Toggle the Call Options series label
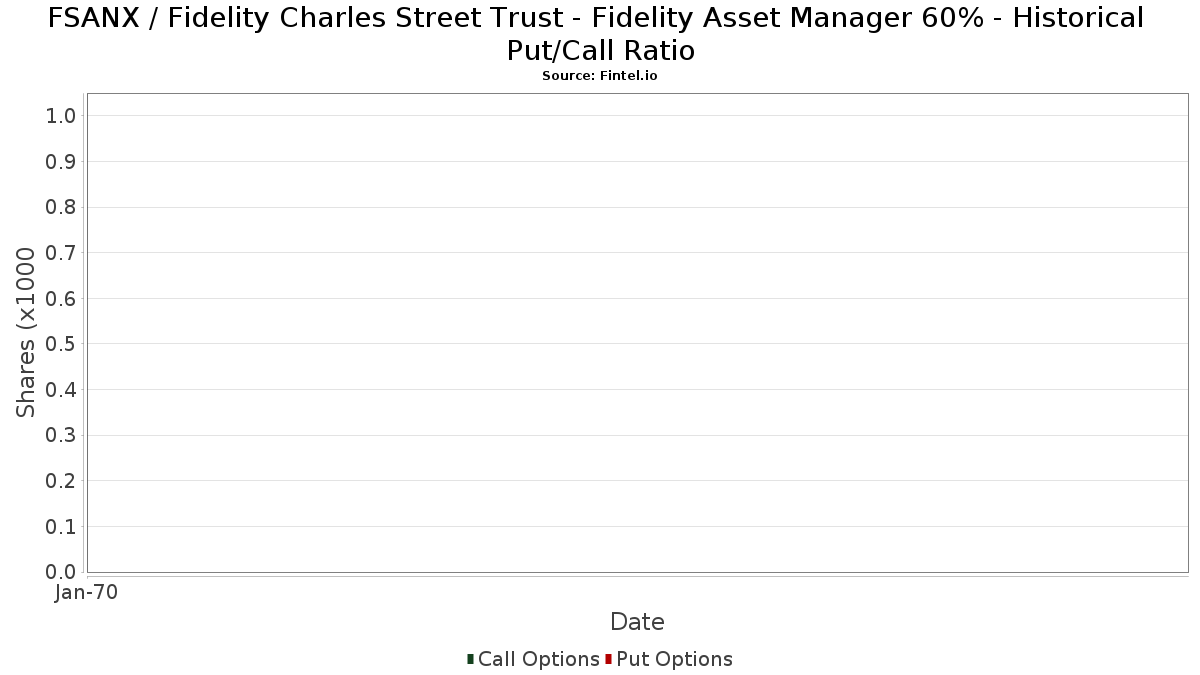The image size is (1200, 675). pos(538,659)
